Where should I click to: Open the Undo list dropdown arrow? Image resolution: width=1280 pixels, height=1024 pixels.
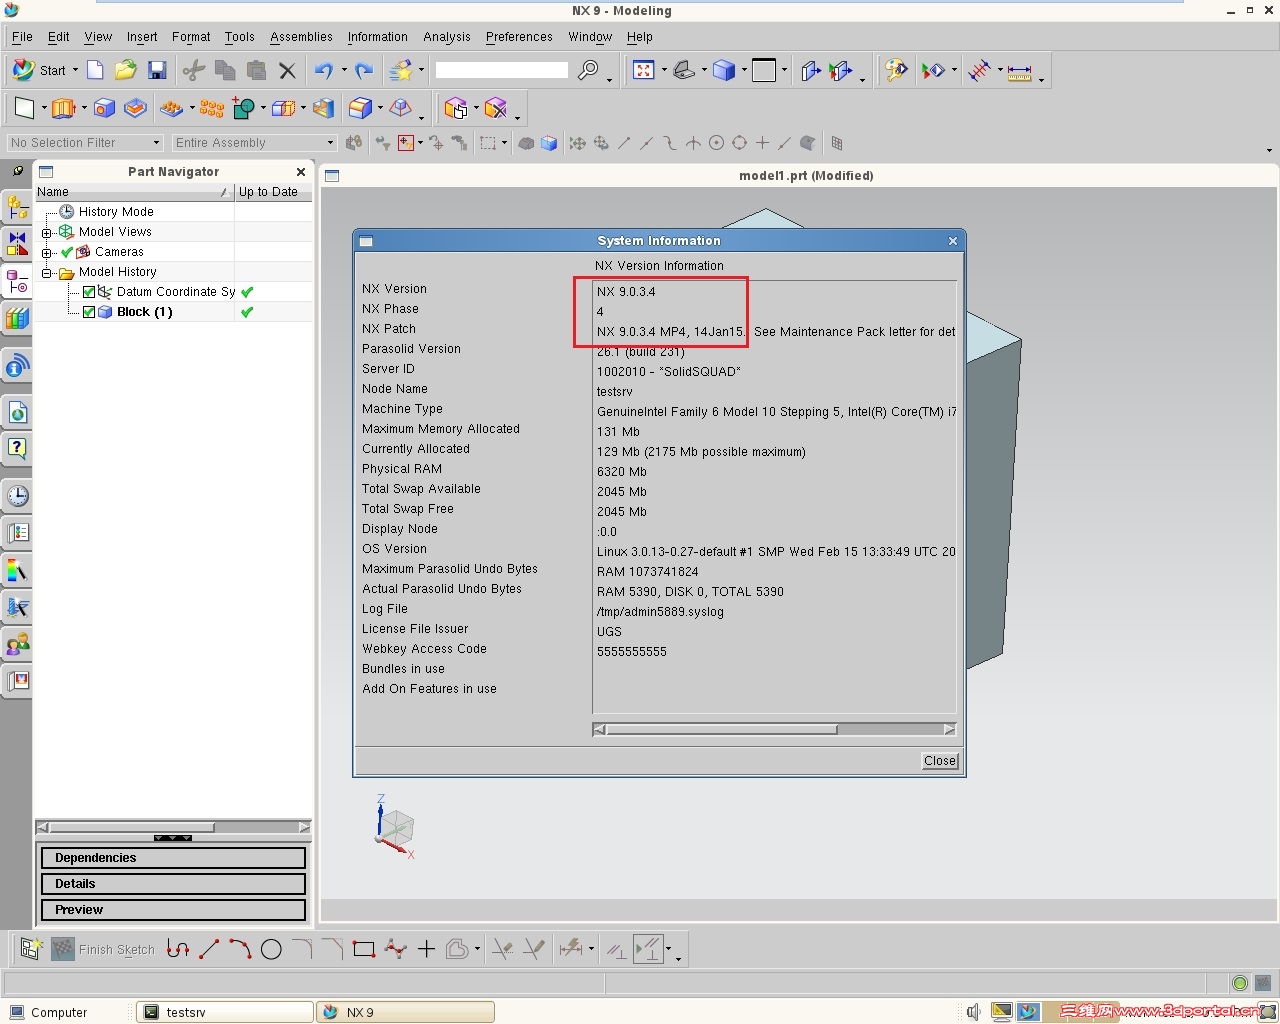pos(343,70)
